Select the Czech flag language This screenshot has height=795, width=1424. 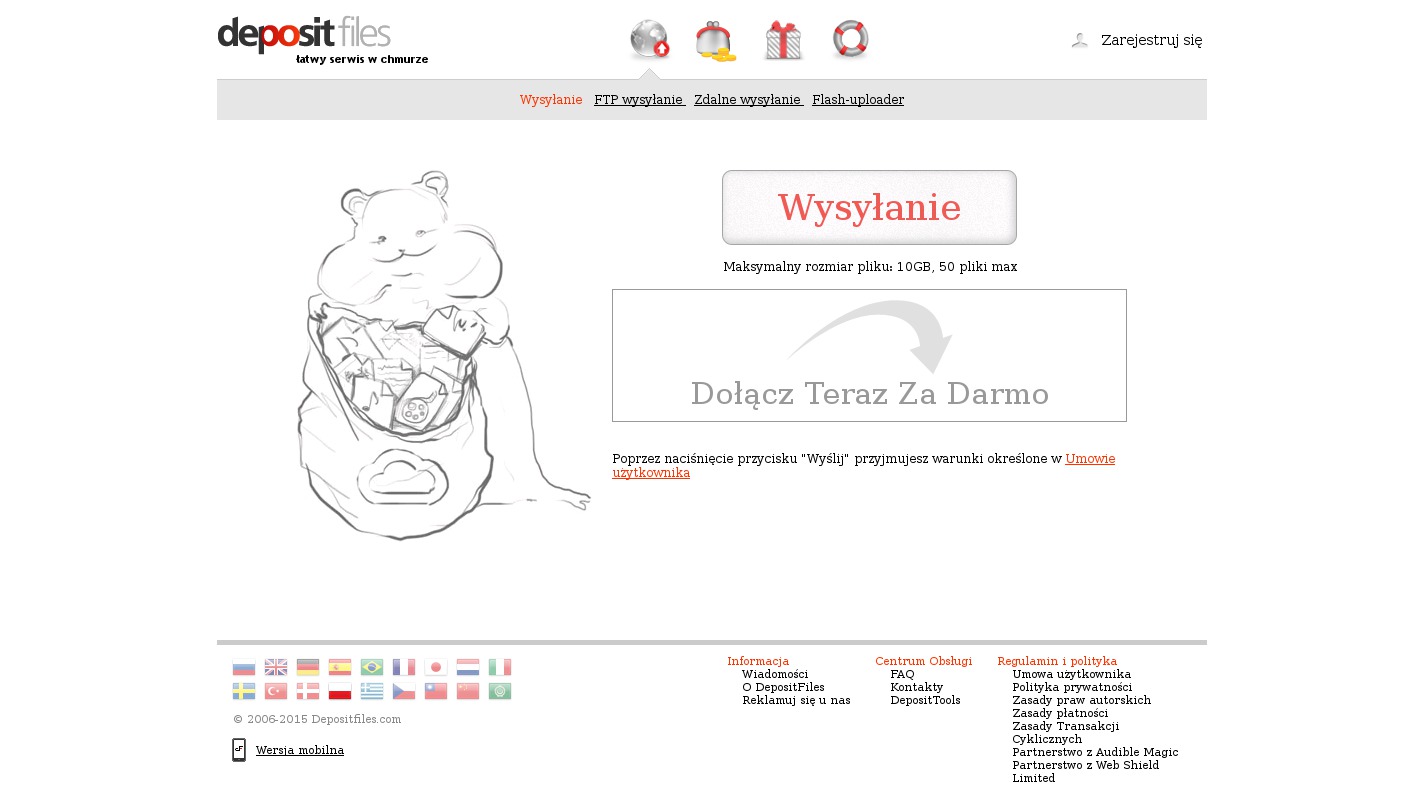pyautogui.click(x=404, y=691)
